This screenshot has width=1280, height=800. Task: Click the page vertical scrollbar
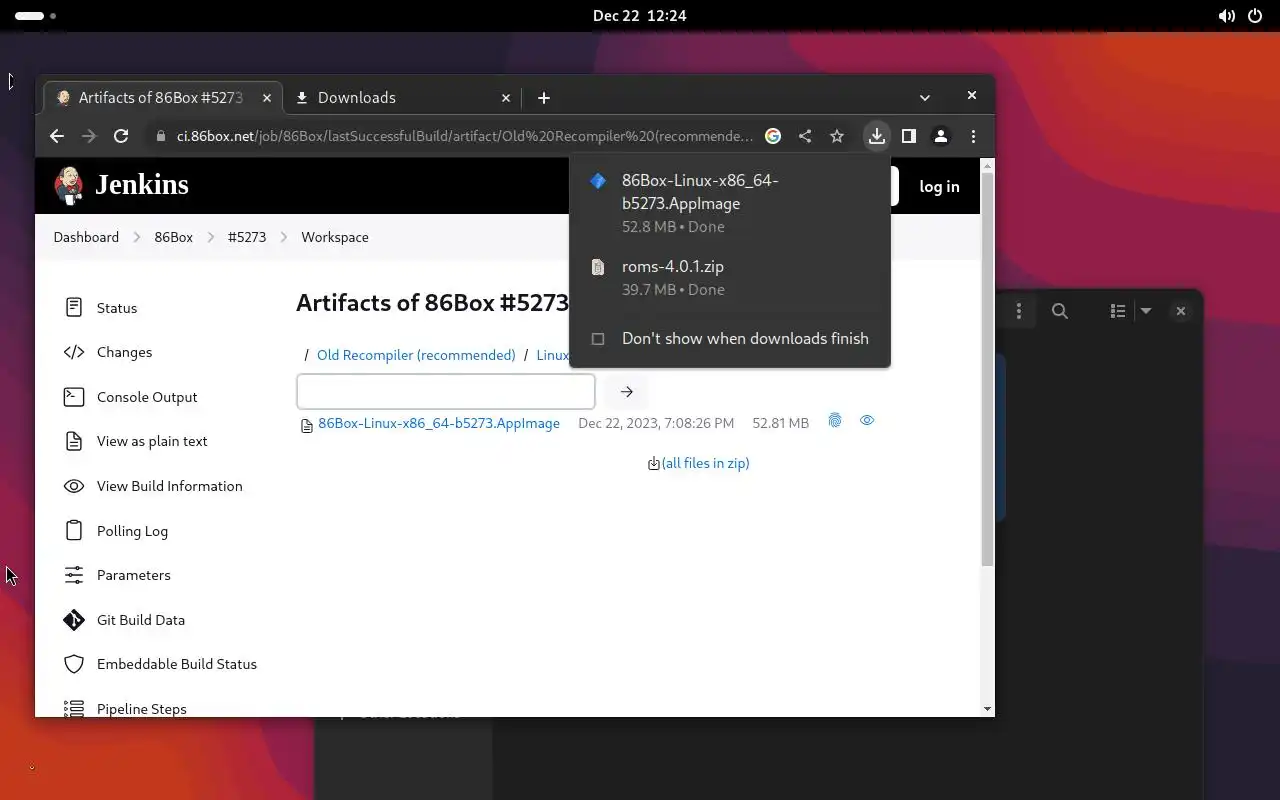click(987, 370)
